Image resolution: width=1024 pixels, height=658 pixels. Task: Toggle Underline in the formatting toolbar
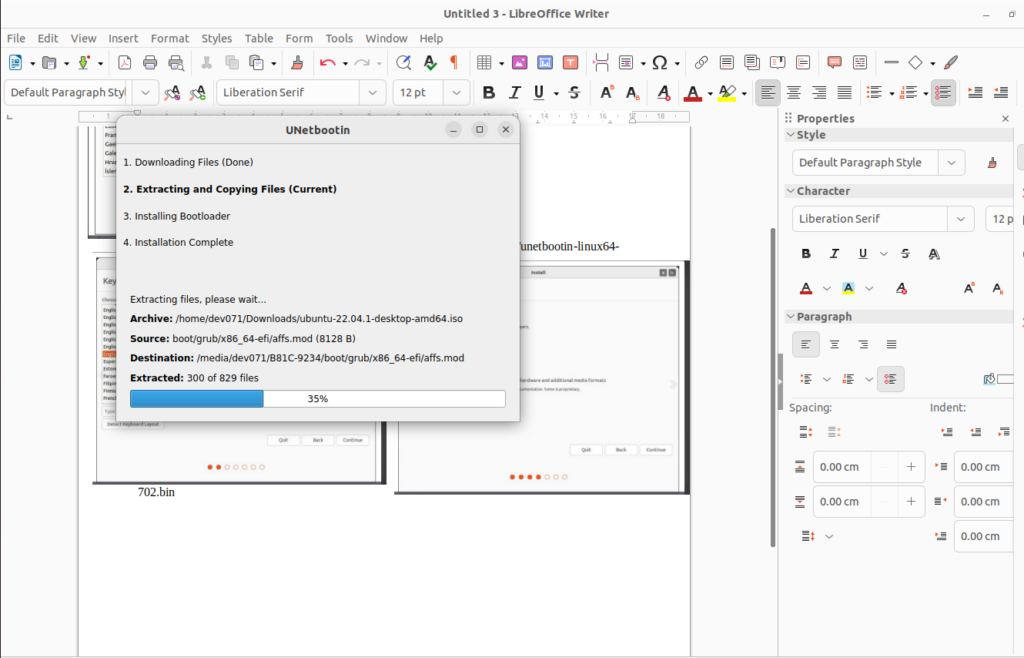(x=539, y=93)
